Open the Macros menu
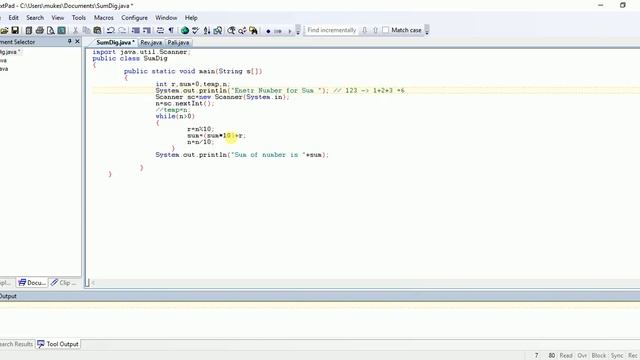The height and width of the screenshot is (360, 640). pyautogui.click(x=104, y=18)
